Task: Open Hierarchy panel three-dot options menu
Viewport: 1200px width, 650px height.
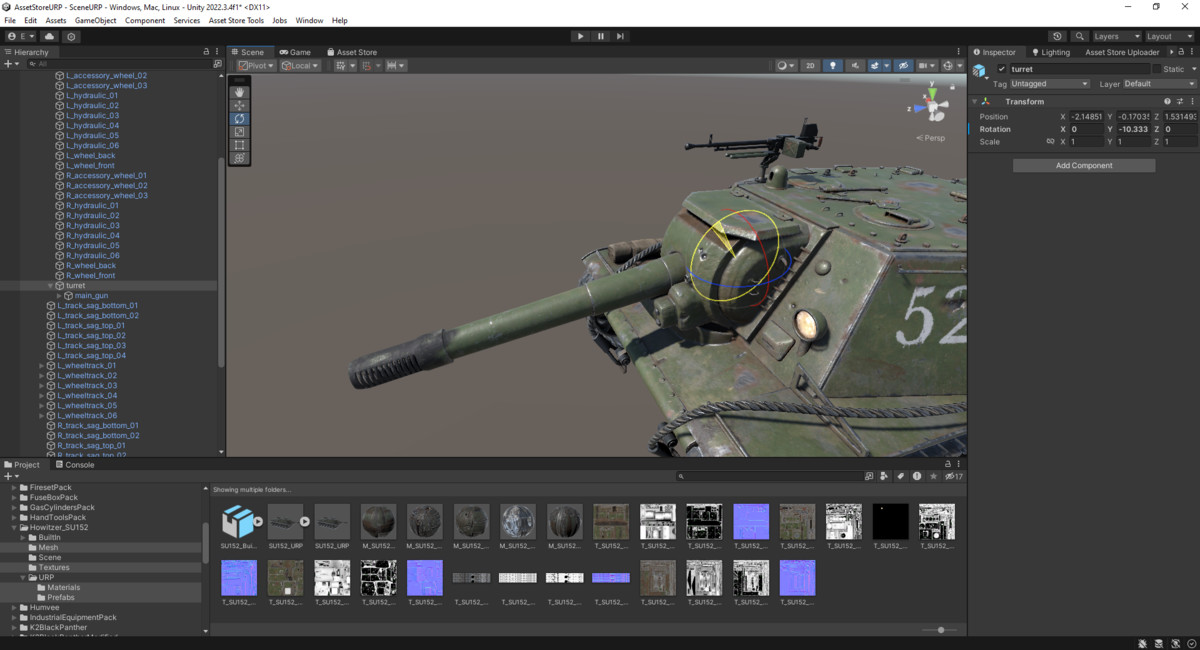Action: [x=218, y=51]
